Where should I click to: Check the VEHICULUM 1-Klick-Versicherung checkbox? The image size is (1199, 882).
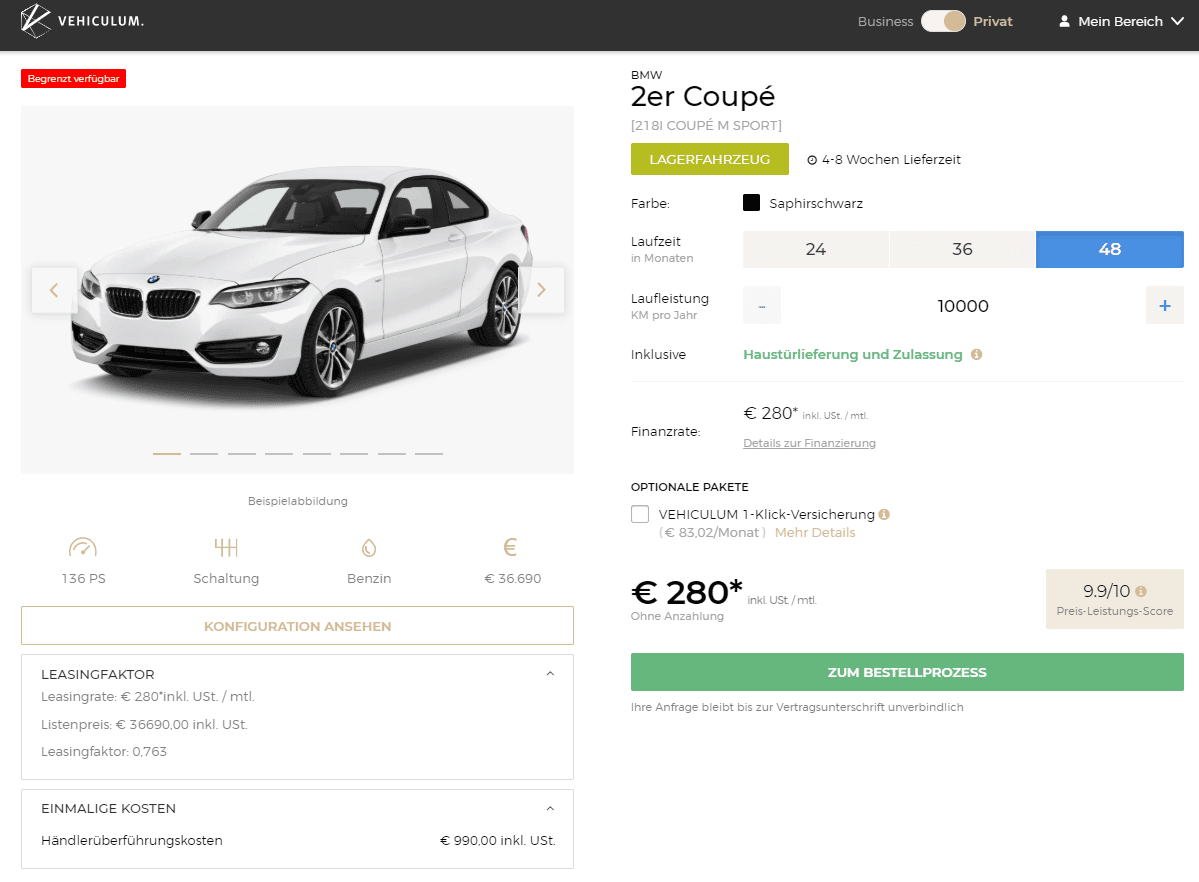pos(640,514)
